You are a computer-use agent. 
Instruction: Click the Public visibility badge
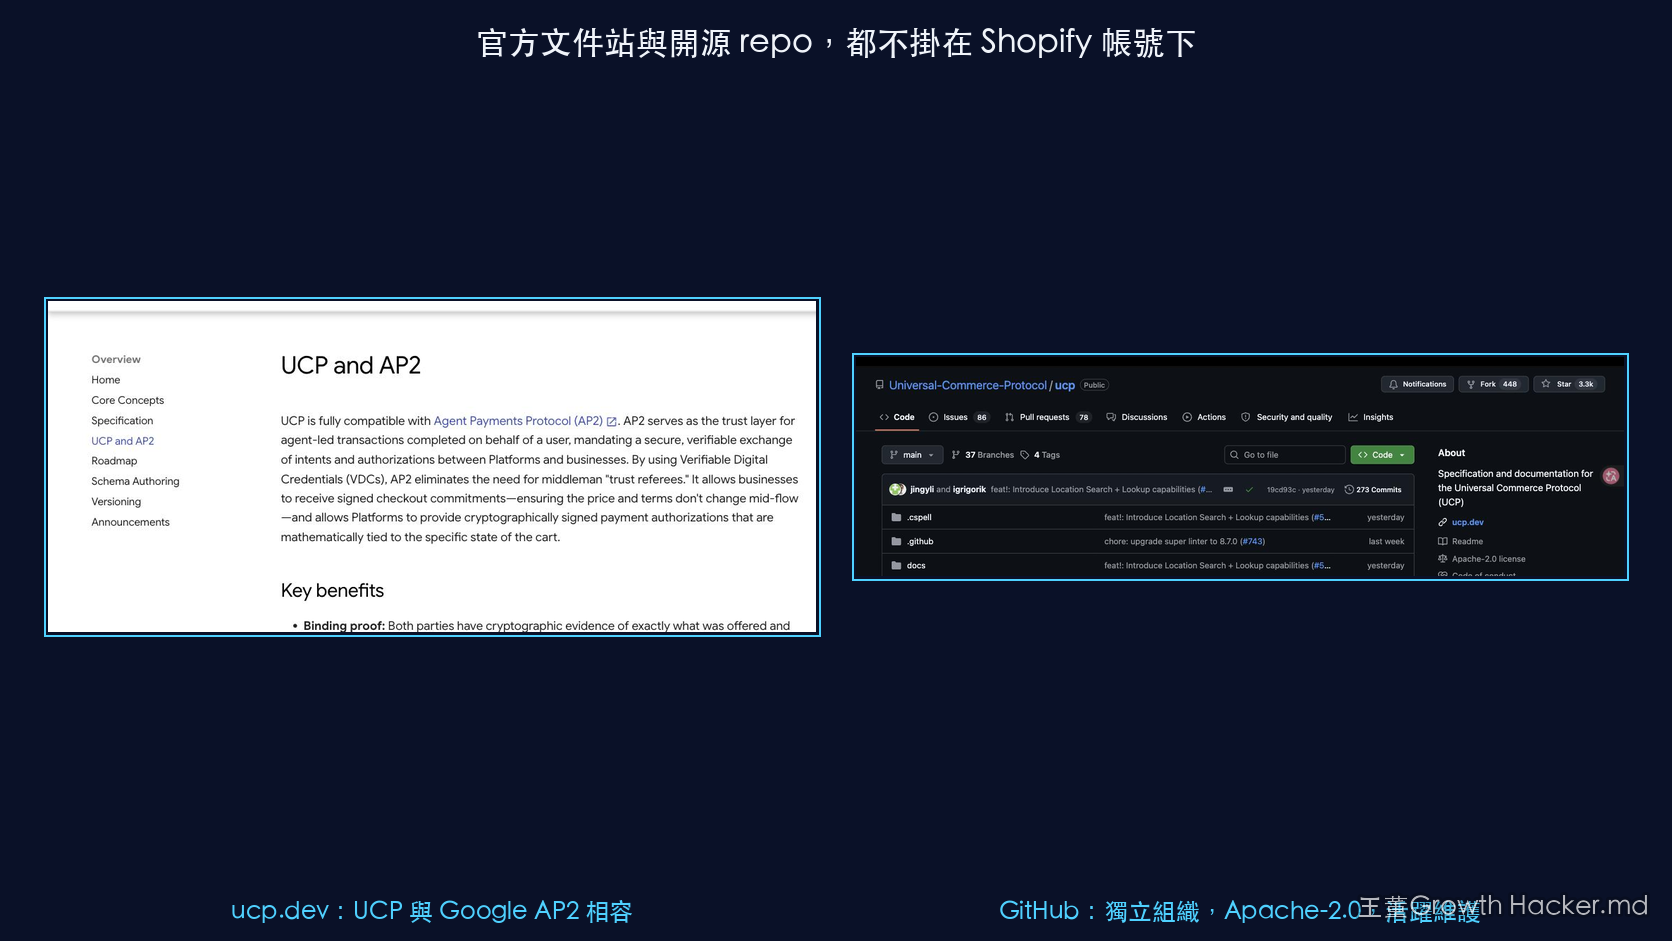(x=1095, y=385)
